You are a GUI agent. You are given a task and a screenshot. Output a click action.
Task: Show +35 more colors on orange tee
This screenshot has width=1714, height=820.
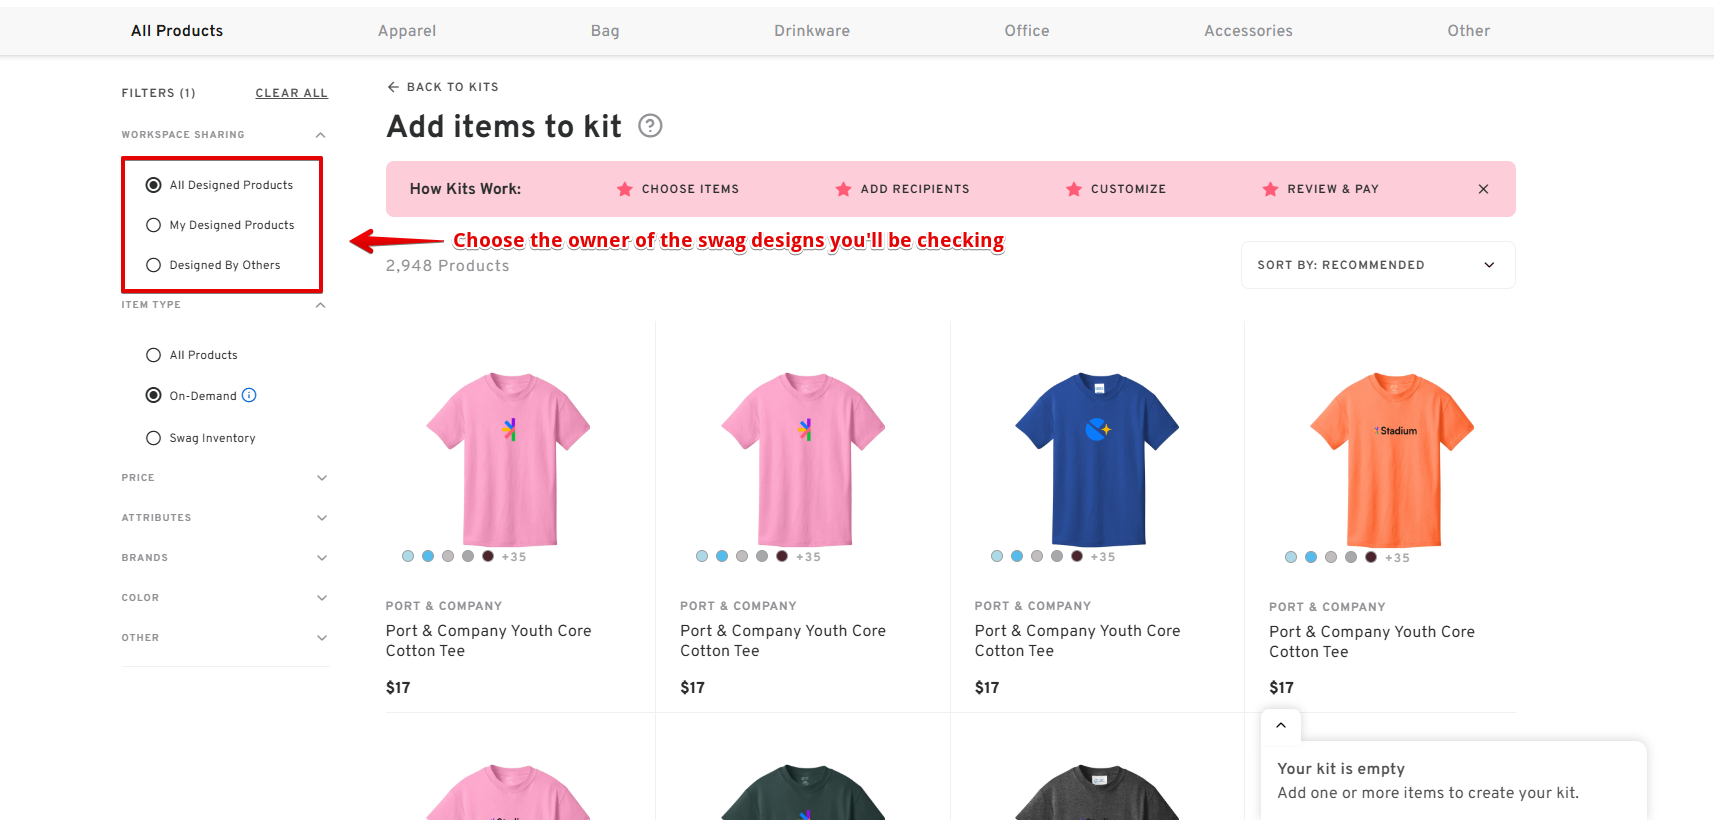pyautogui.click(x=1397, y=558)
